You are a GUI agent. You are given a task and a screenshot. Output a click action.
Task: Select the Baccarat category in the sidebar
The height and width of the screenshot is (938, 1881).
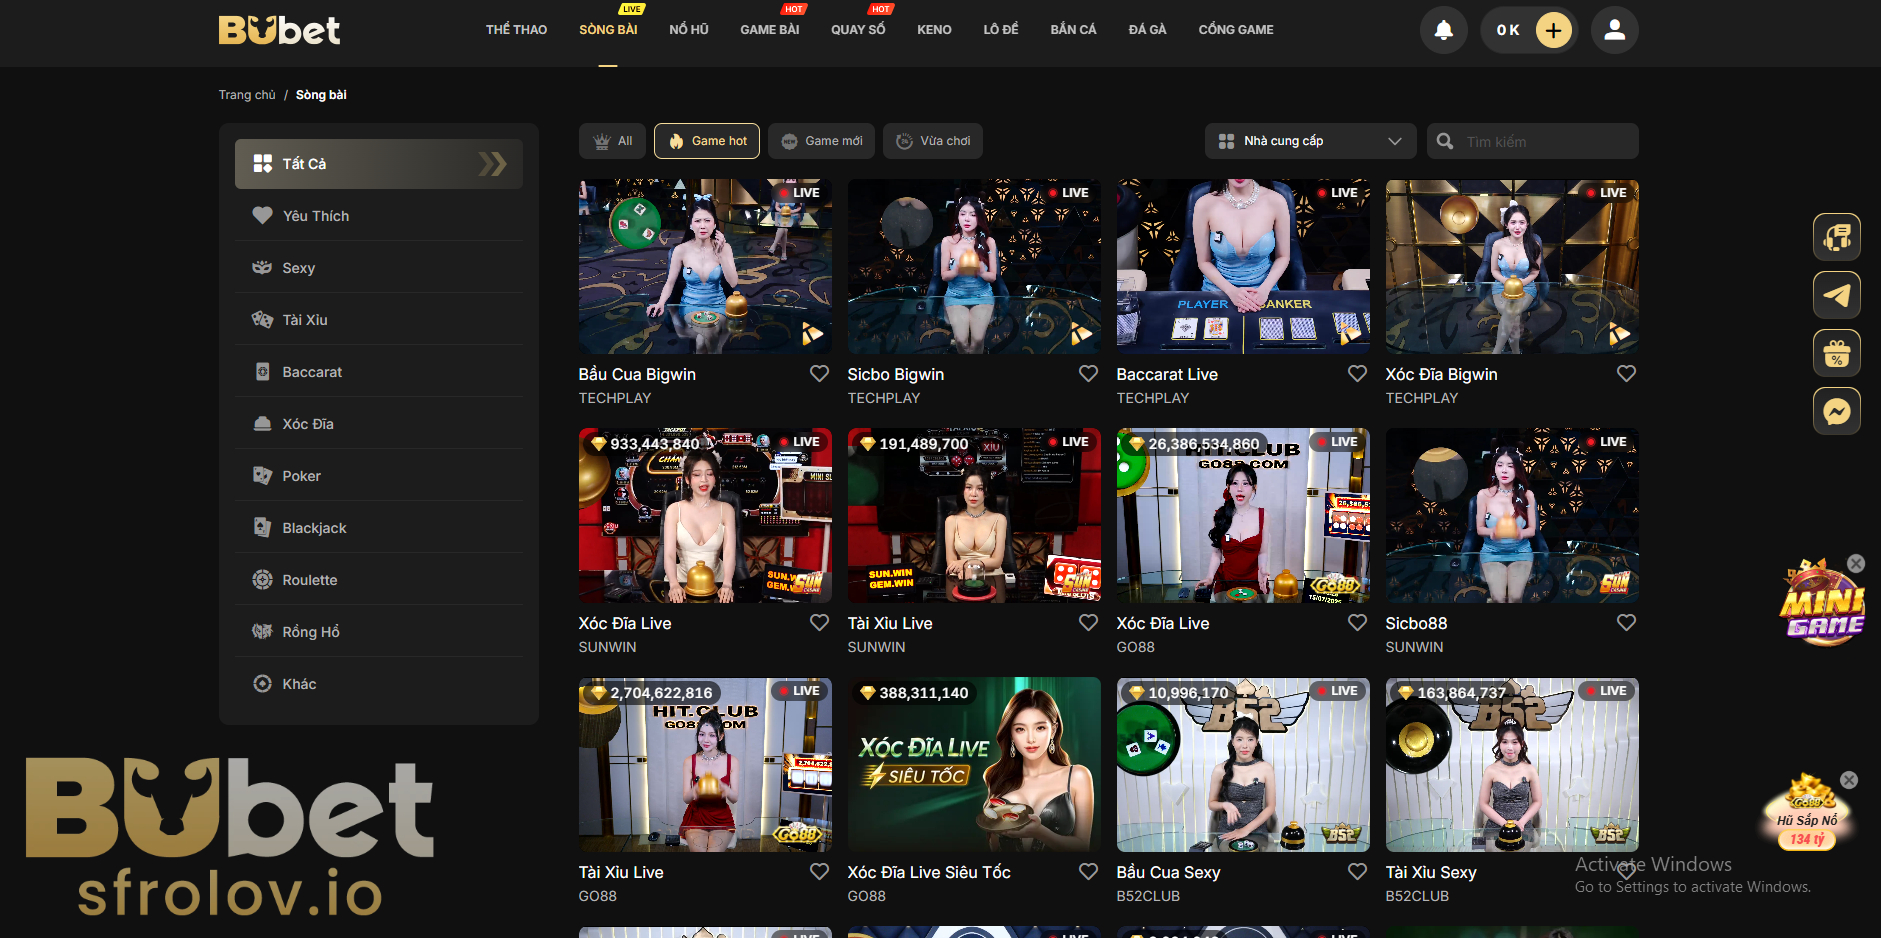coord(313,371)
